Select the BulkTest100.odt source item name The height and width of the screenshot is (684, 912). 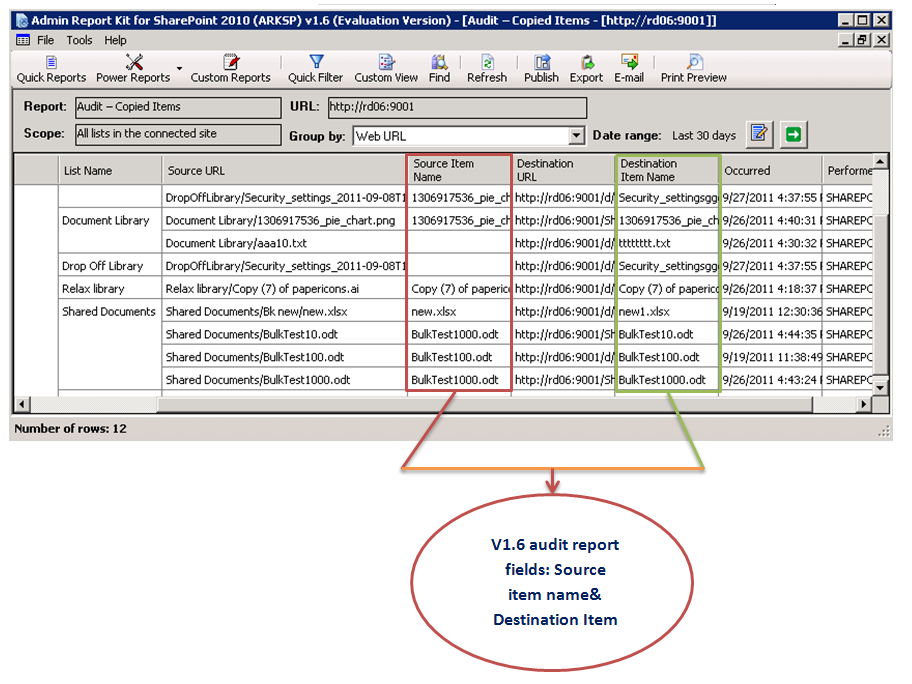click(459, 357)
